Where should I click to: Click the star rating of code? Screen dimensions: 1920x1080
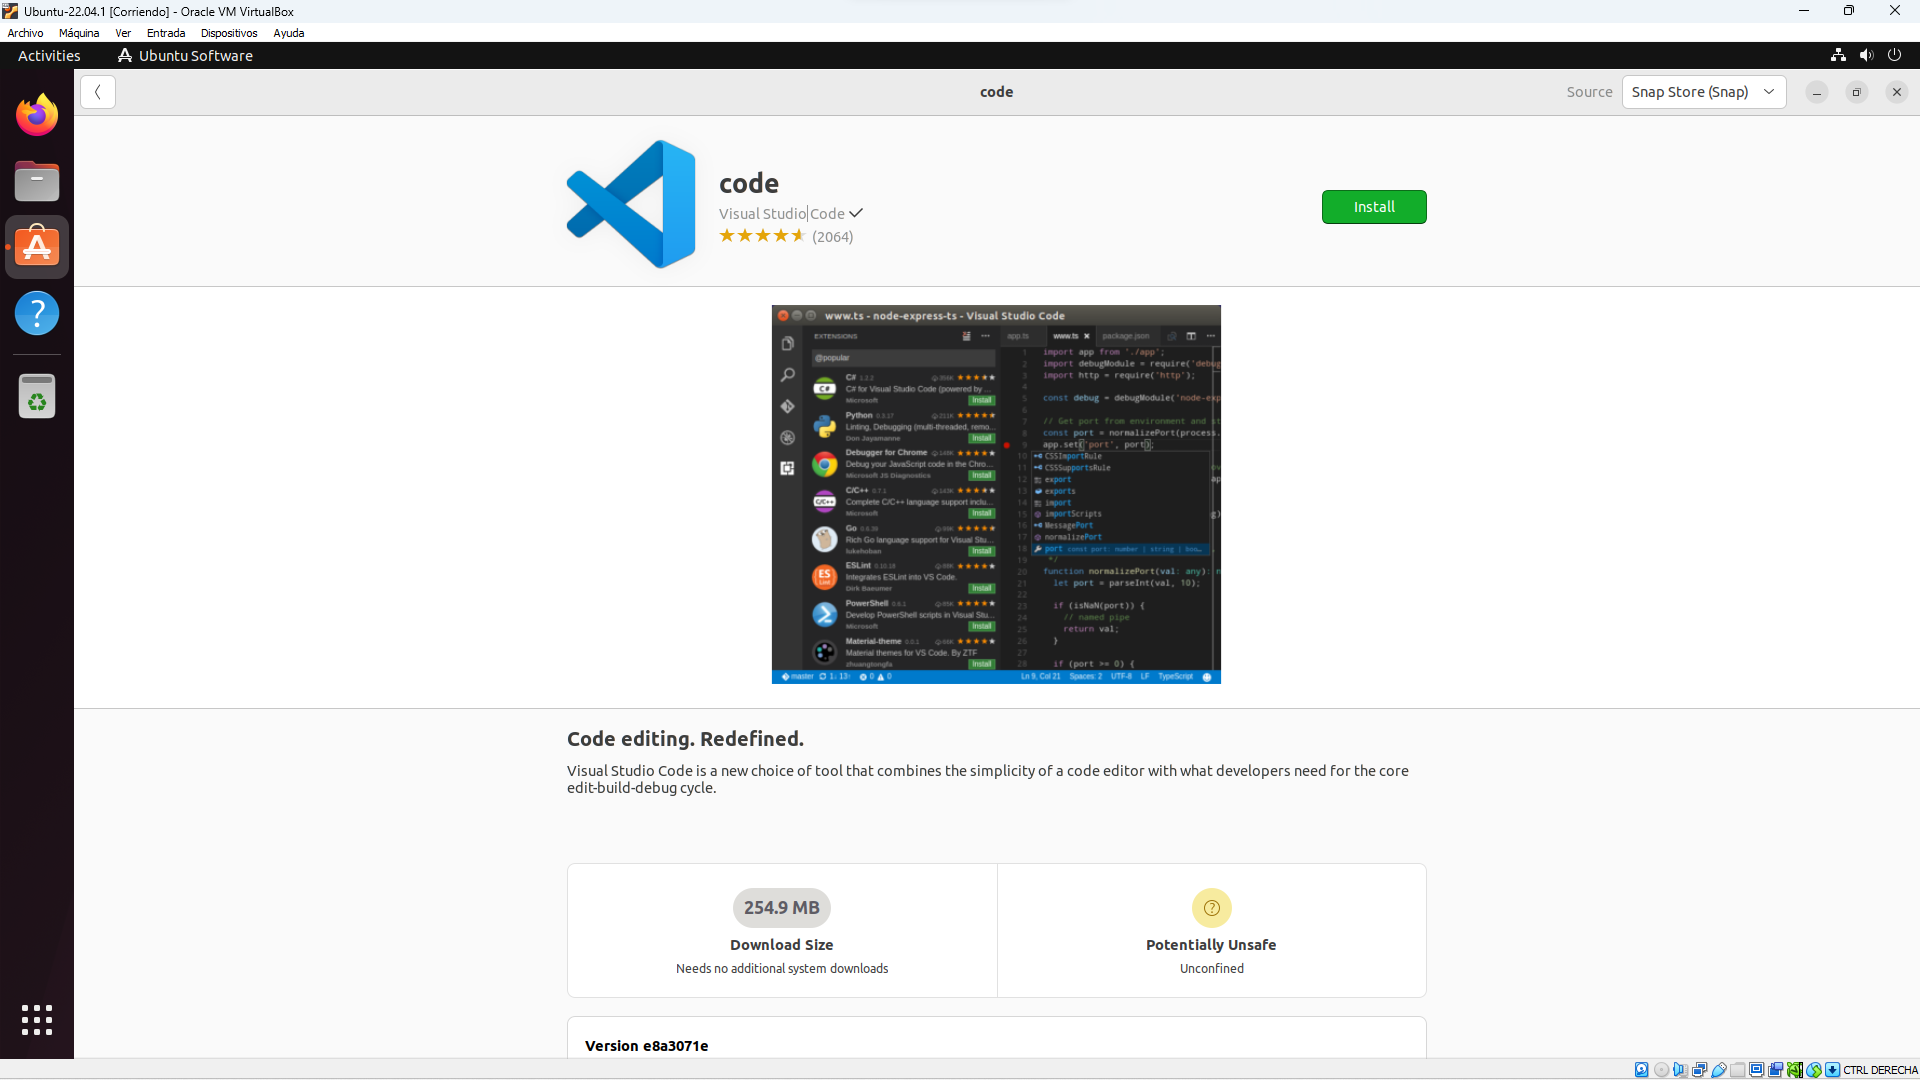click(x=762, y=236)
